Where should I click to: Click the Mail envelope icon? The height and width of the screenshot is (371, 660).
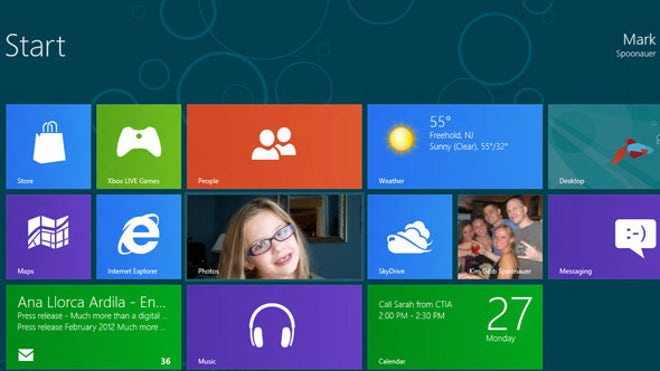[26, 355]
